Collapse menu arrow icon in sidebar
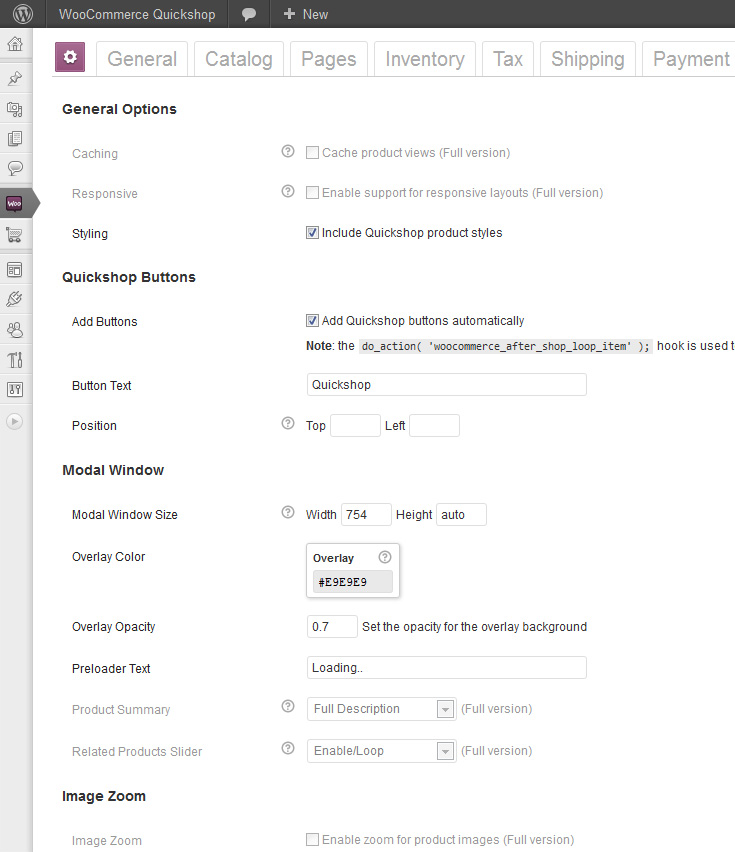This screenshot has height=852, width=735. point(15,422)
